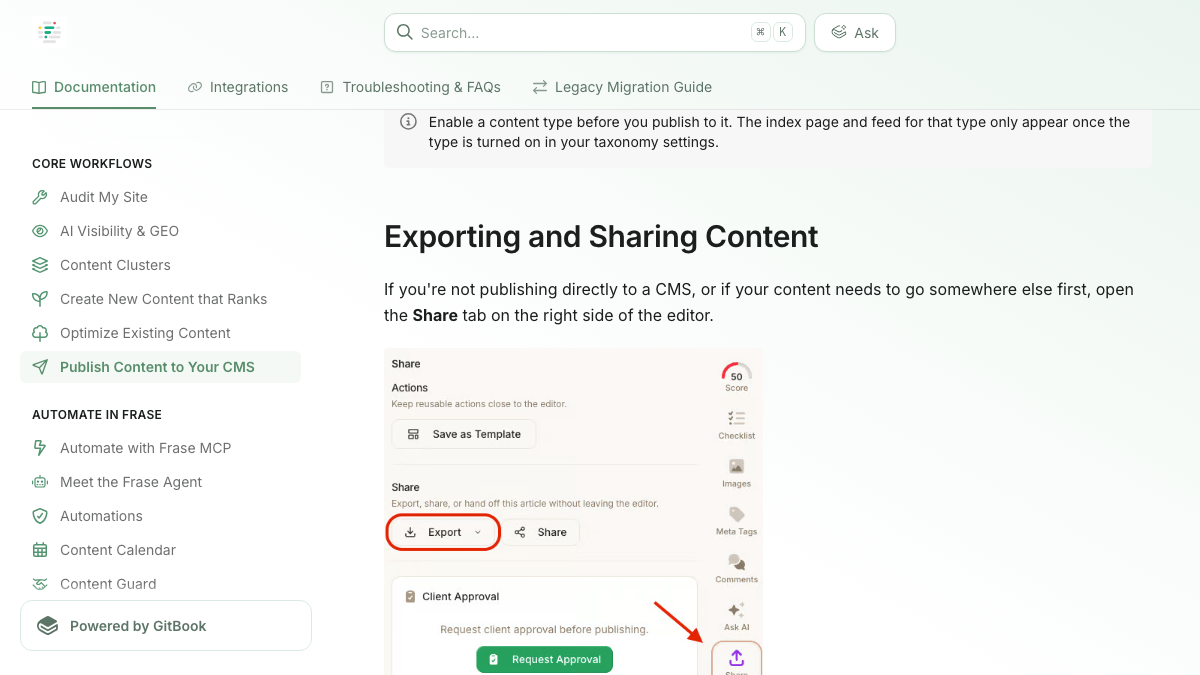Open AI Visibility & GEO page
Screen dimensions: 1200x675
click(160, 231)
